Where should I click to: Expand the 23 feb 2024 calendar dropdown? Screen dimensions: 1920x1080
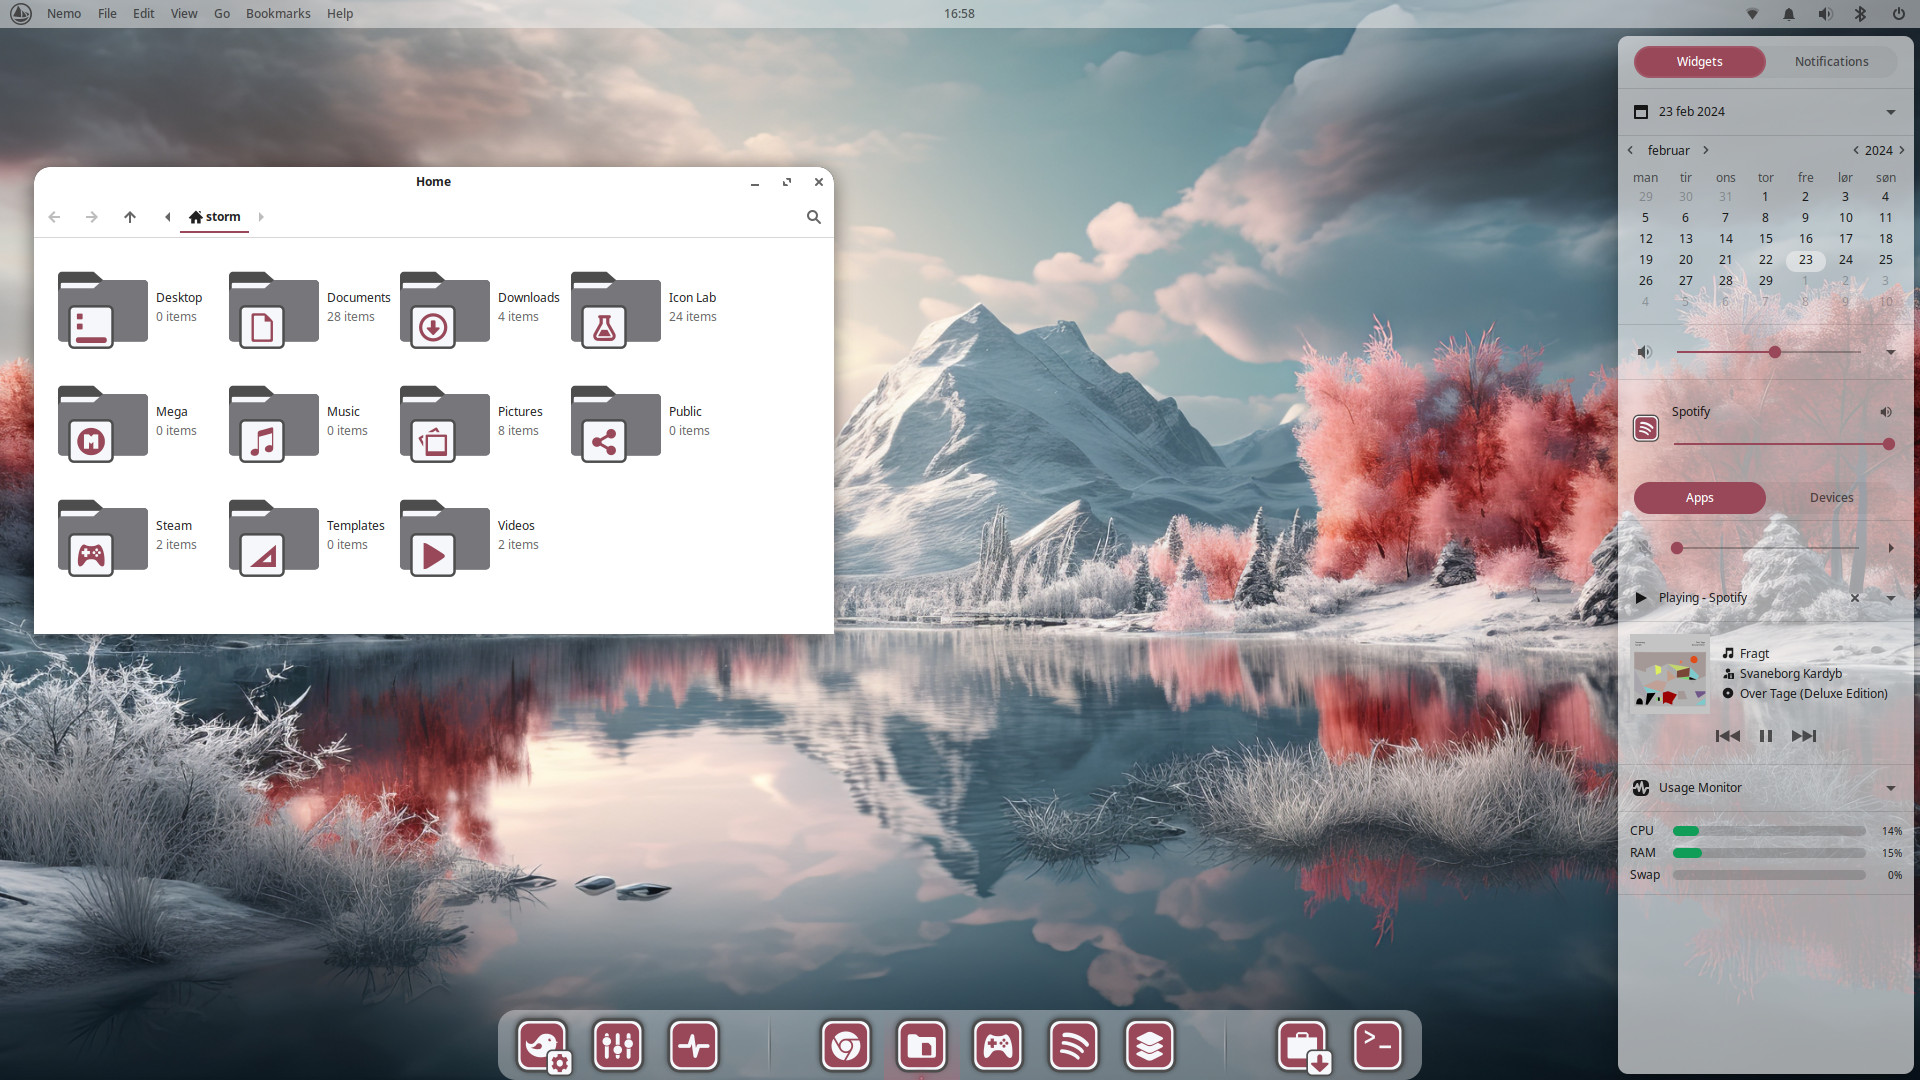(1890, 112)
